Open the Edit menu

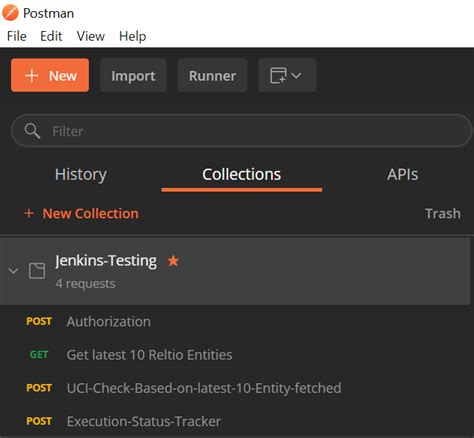click(x=51, y=36)
